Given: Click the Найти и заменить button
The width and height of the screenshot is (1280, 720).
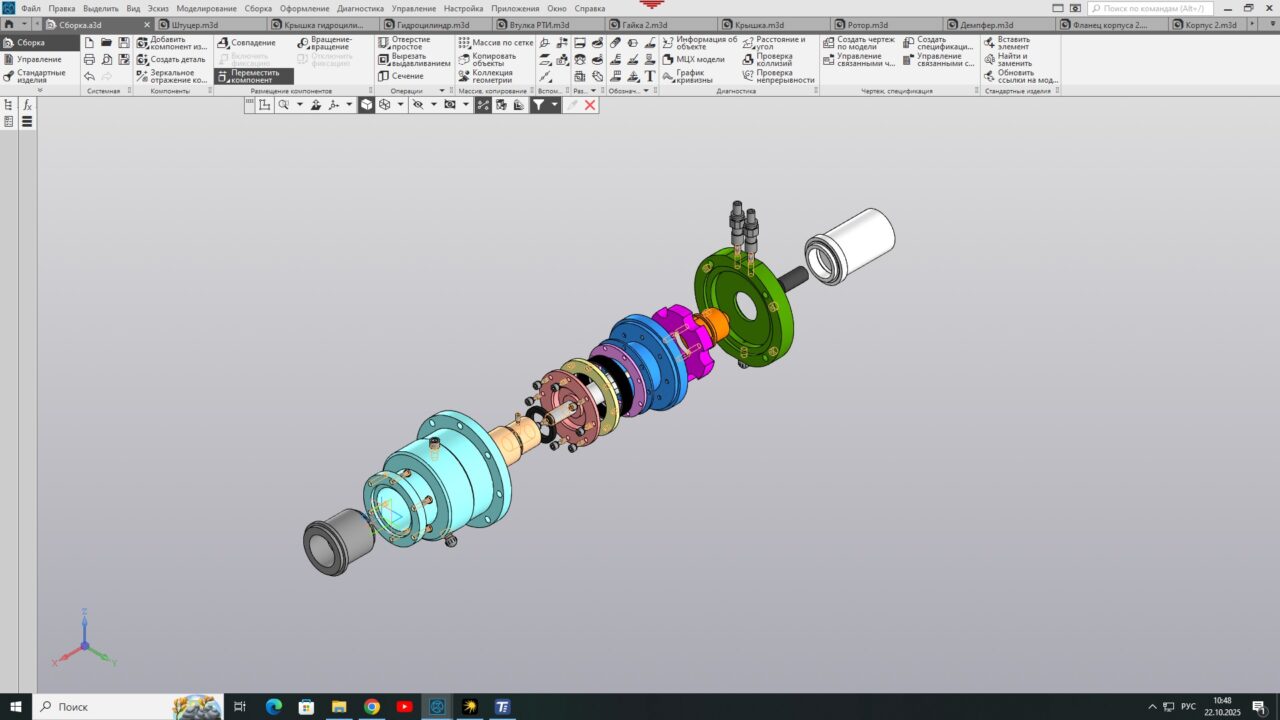Looking at the screenshot, I should 1016,59.
